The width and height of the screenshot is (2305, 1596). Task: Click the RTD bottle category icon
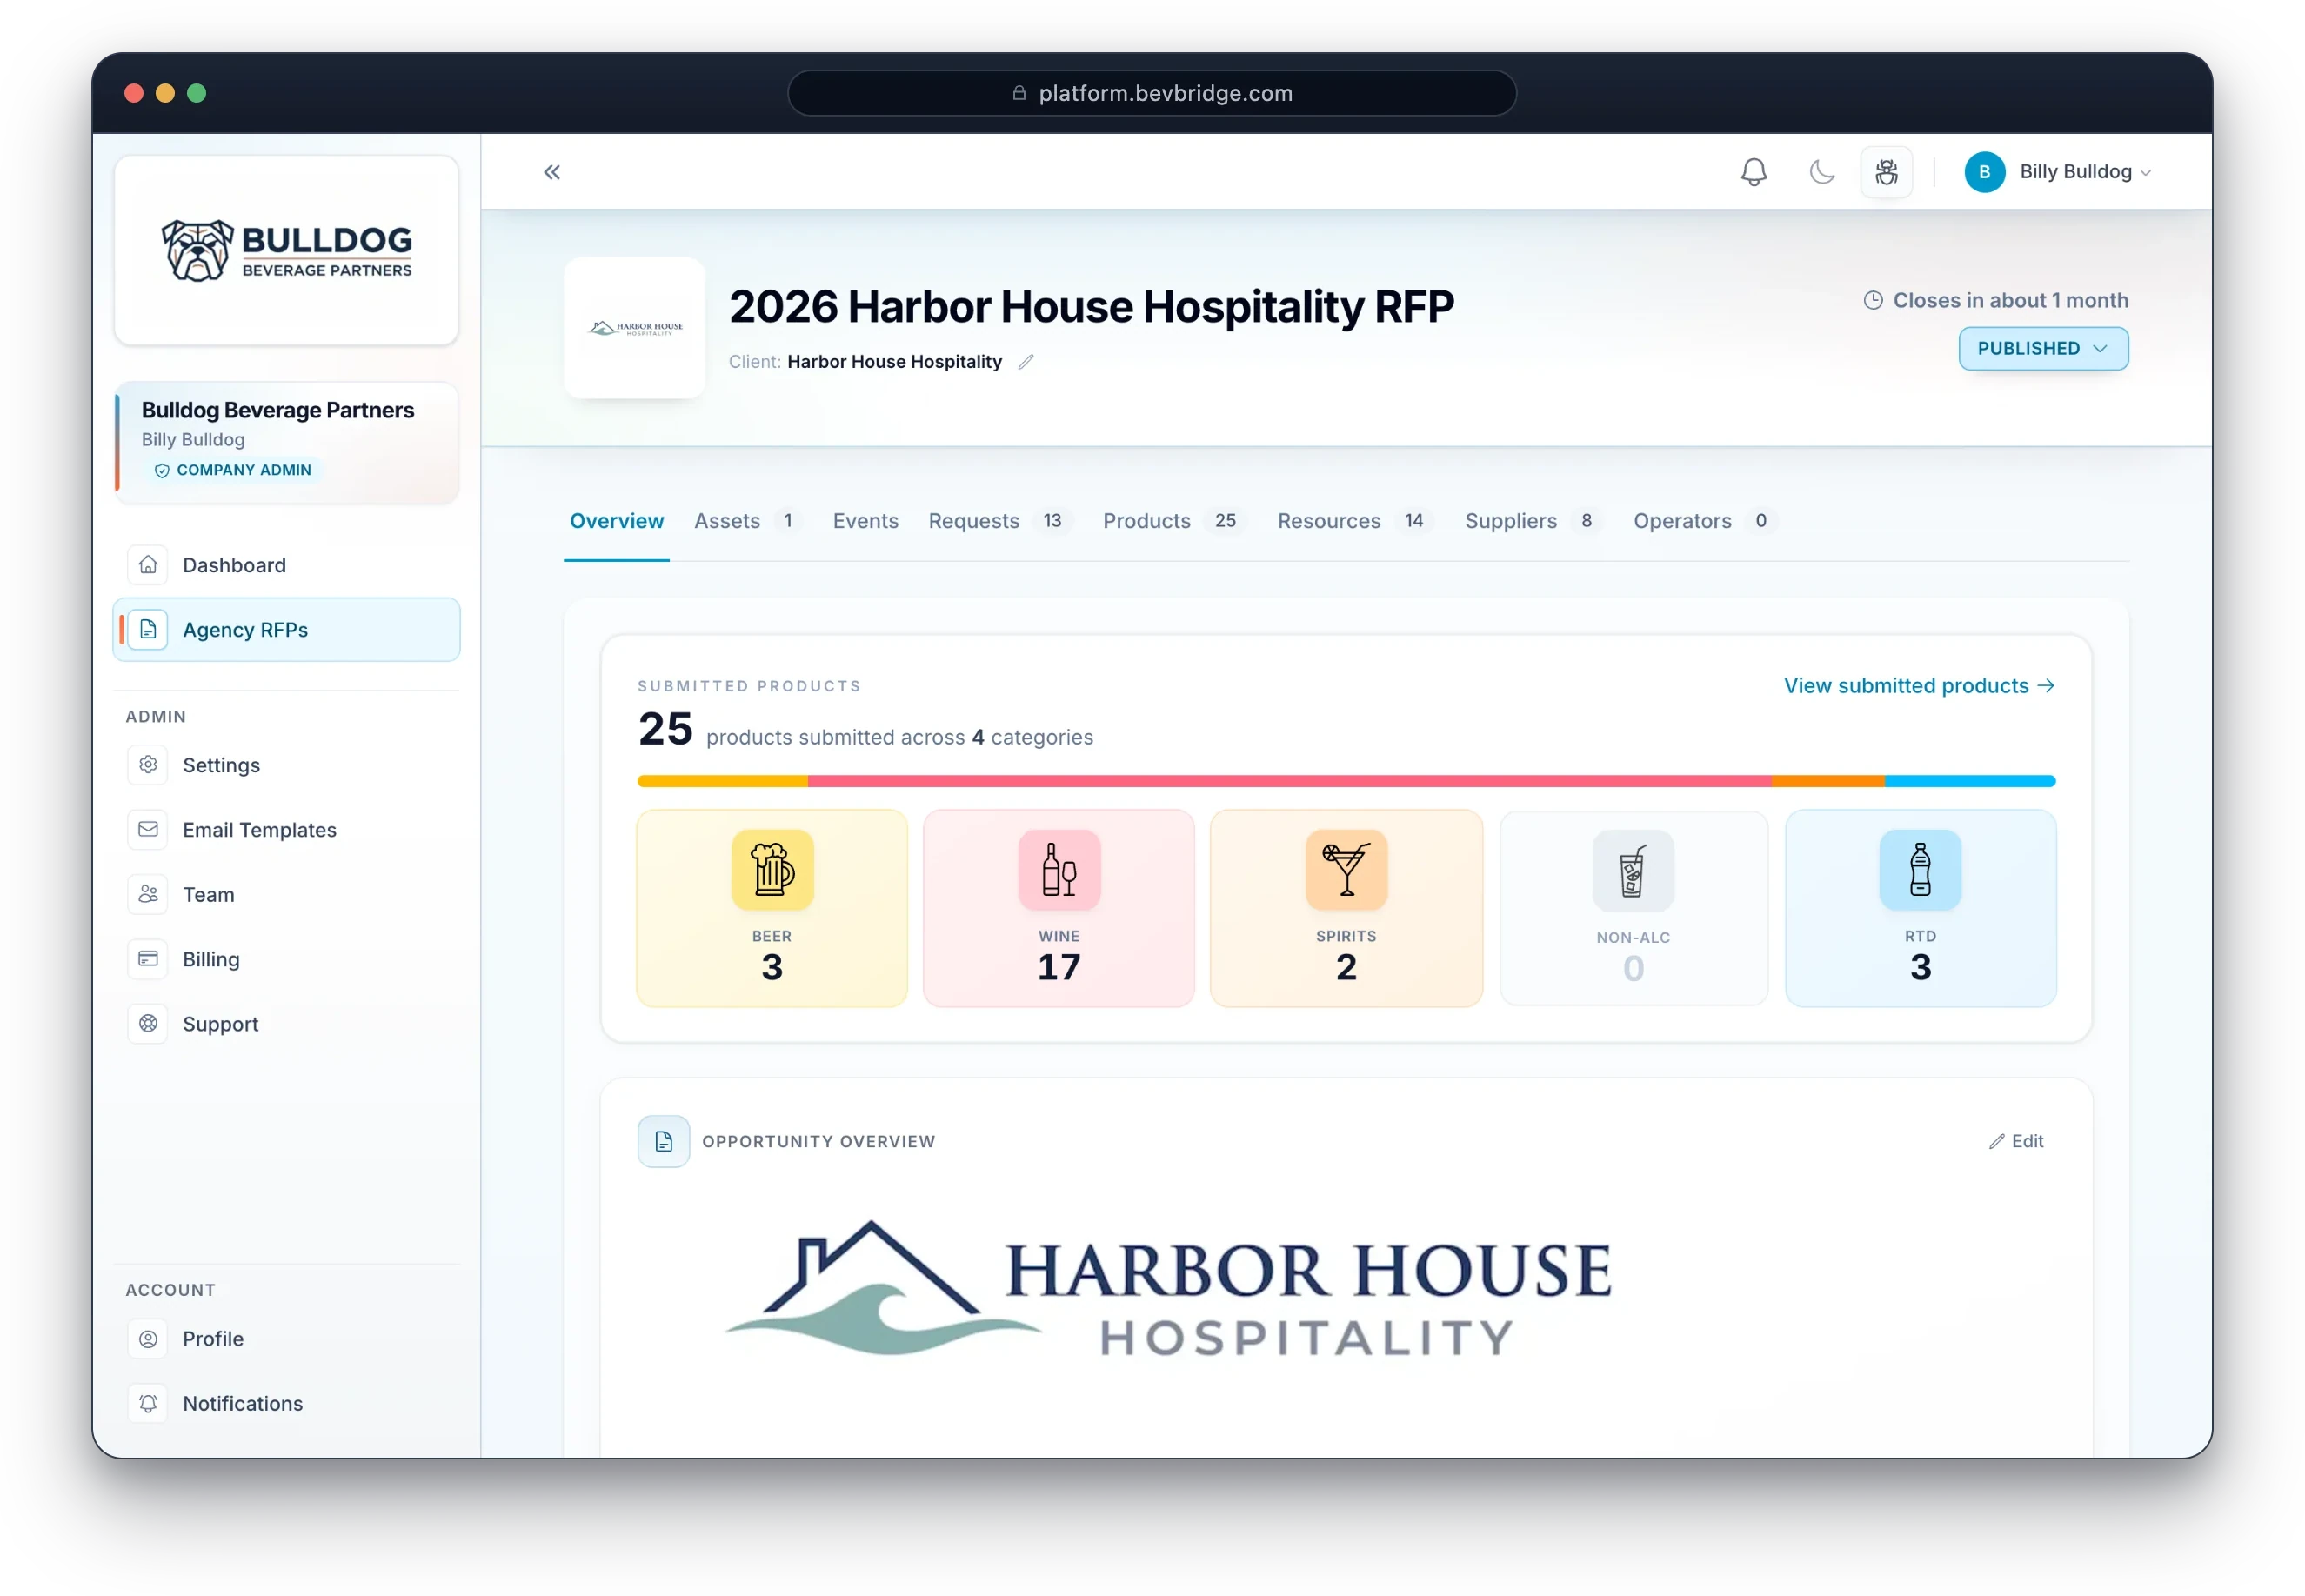coord(1920,870)
